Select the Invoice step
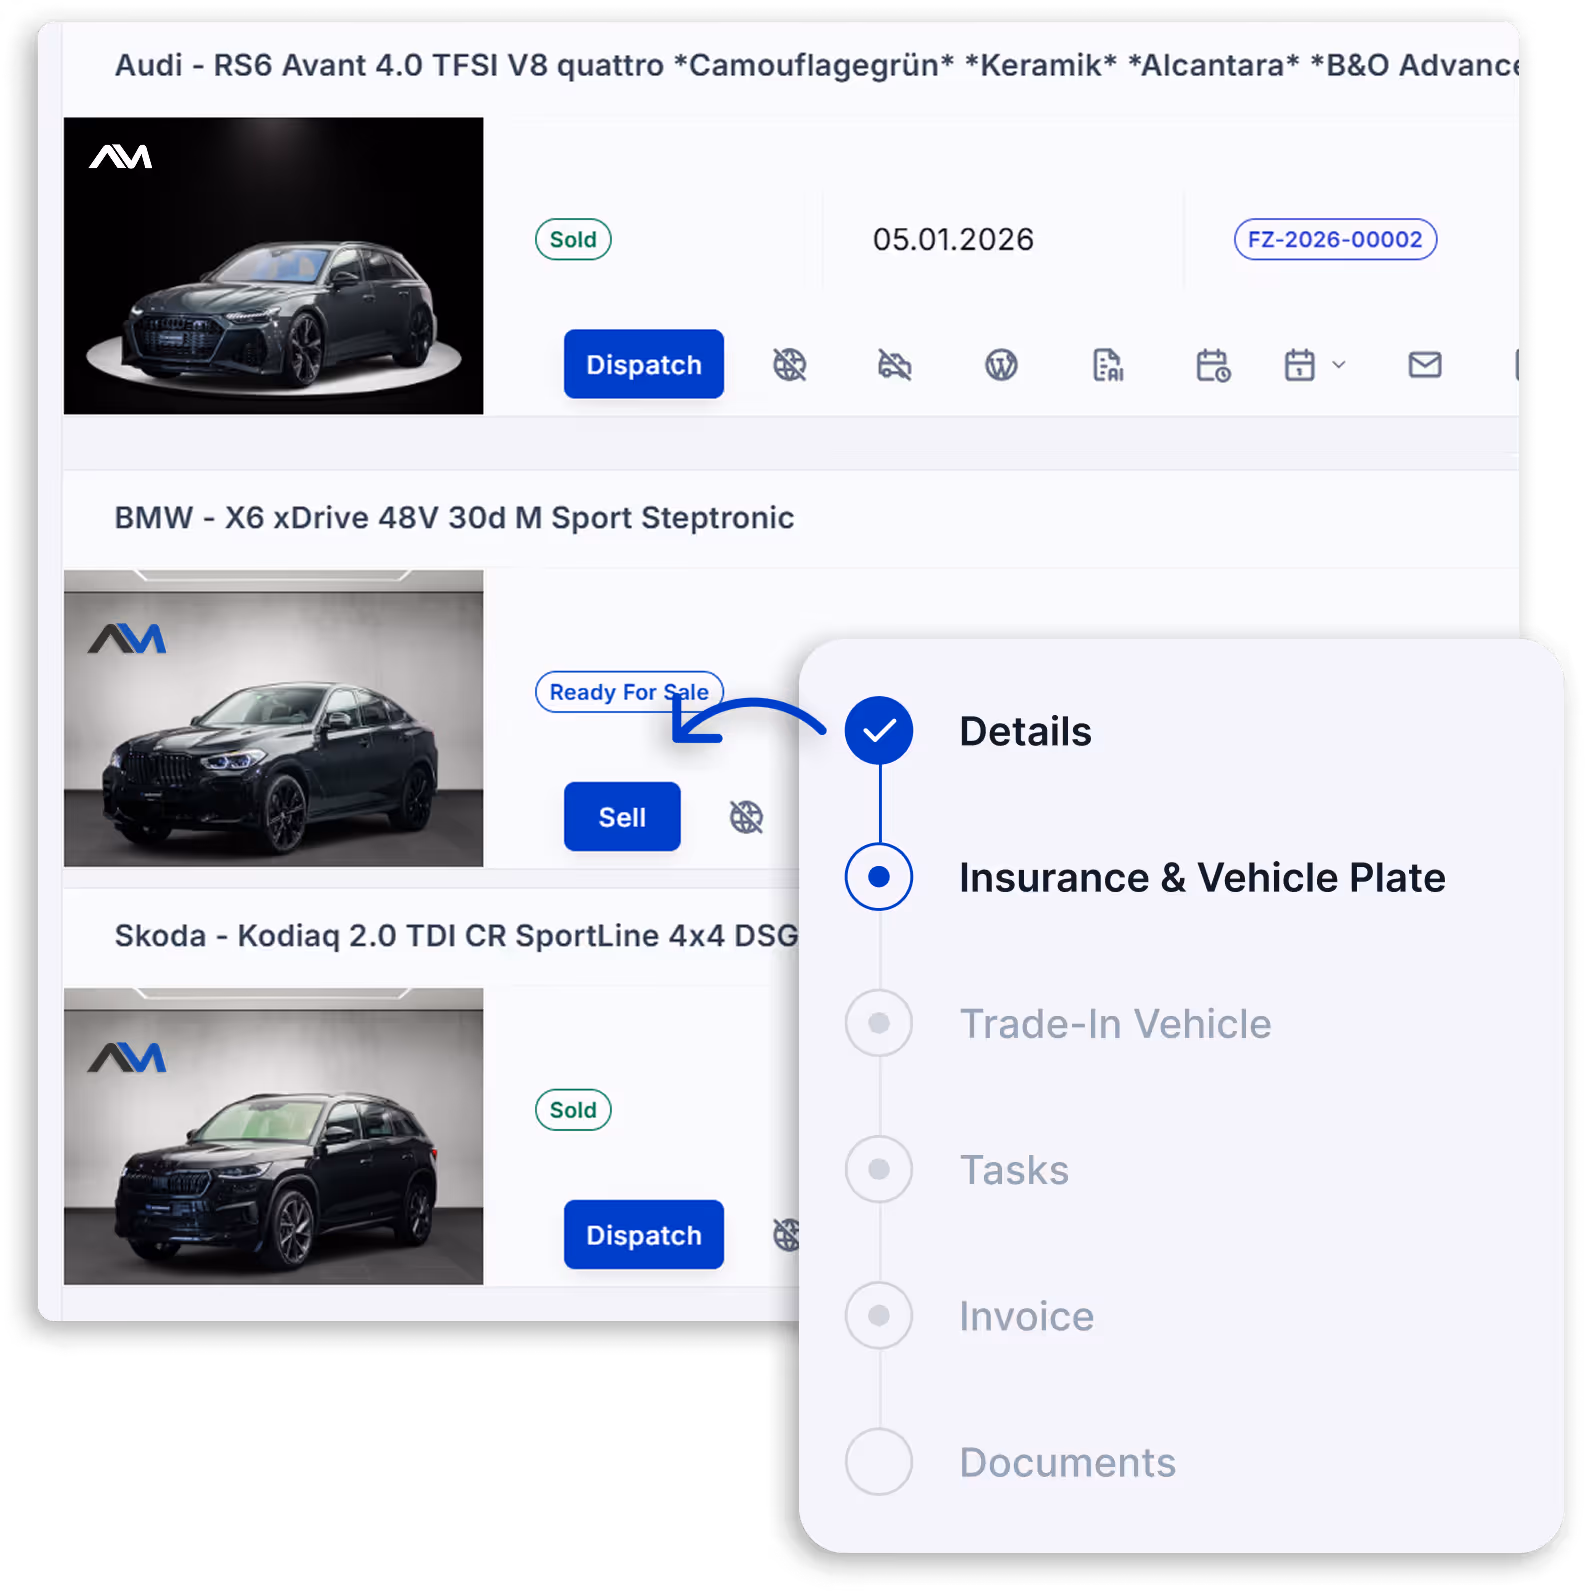 coord(1026,1315)
